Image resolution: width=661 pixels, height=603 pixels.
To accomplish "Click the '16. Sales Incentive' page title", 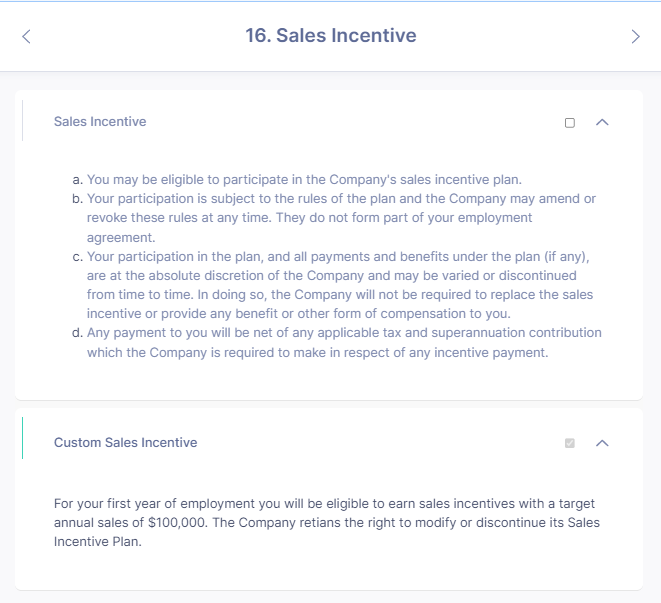I will pyautogui.click(x=331, y=35).
